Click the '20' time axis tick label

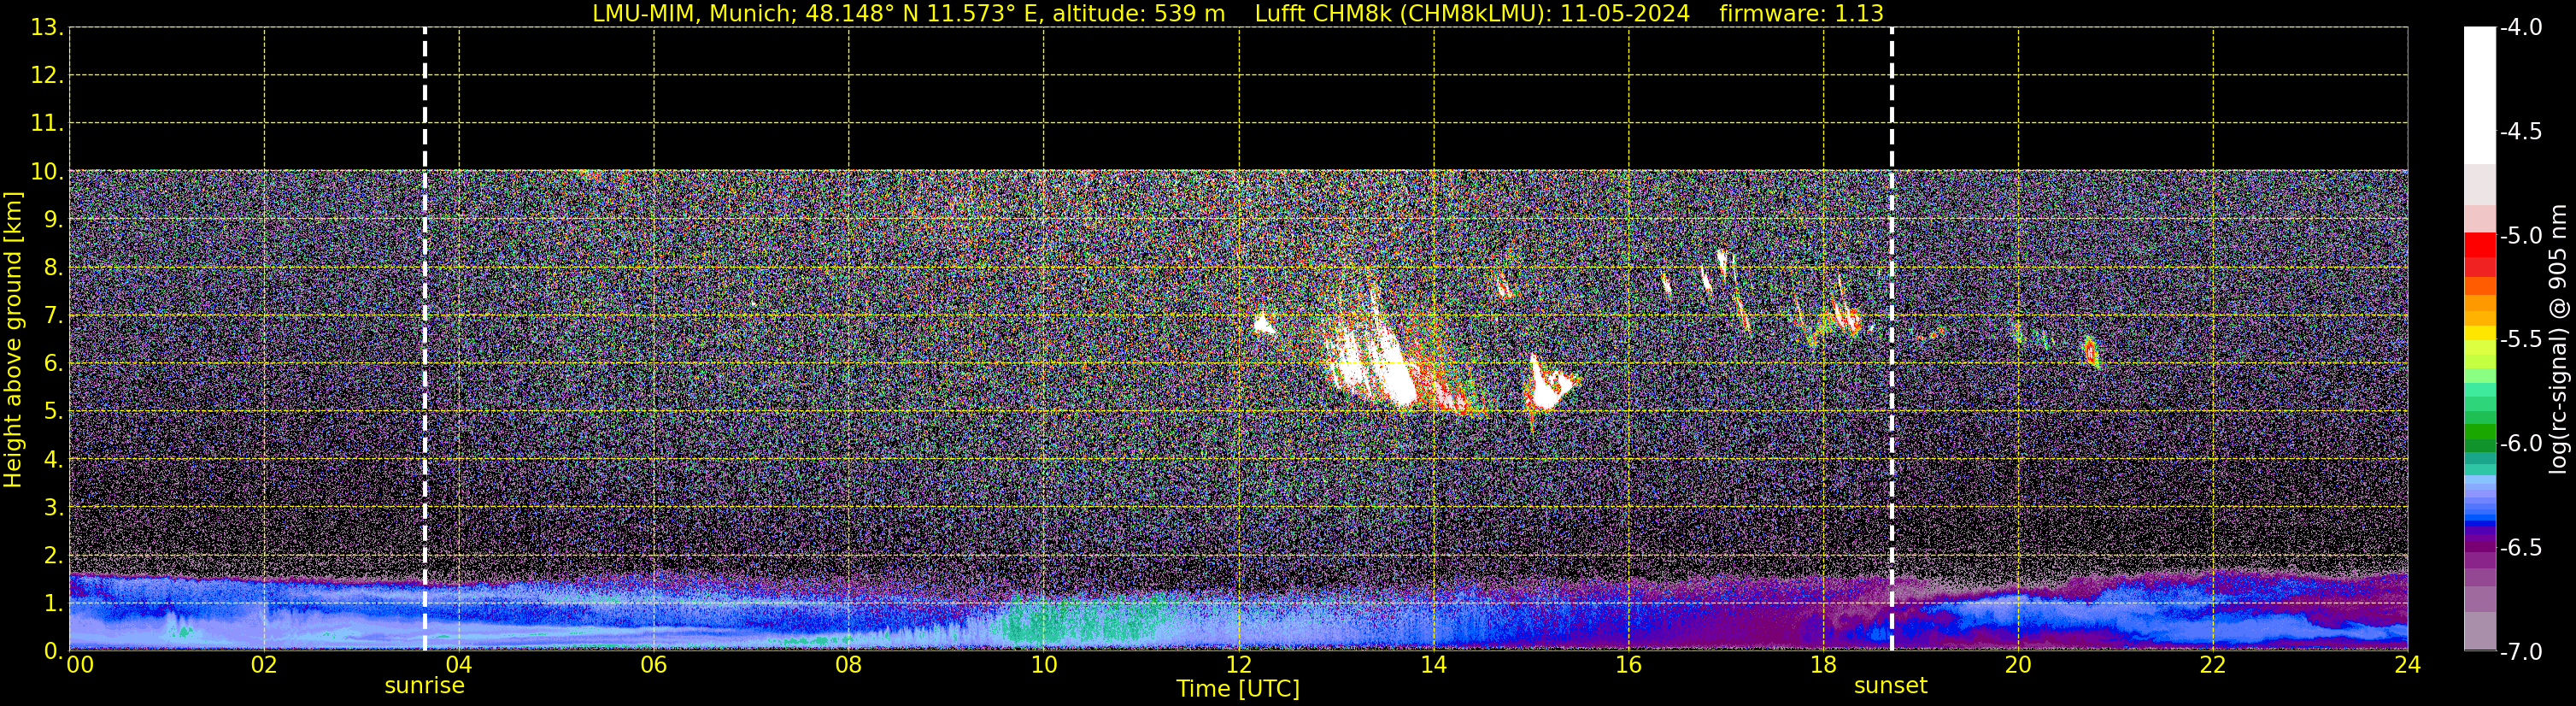point(2018,665)
